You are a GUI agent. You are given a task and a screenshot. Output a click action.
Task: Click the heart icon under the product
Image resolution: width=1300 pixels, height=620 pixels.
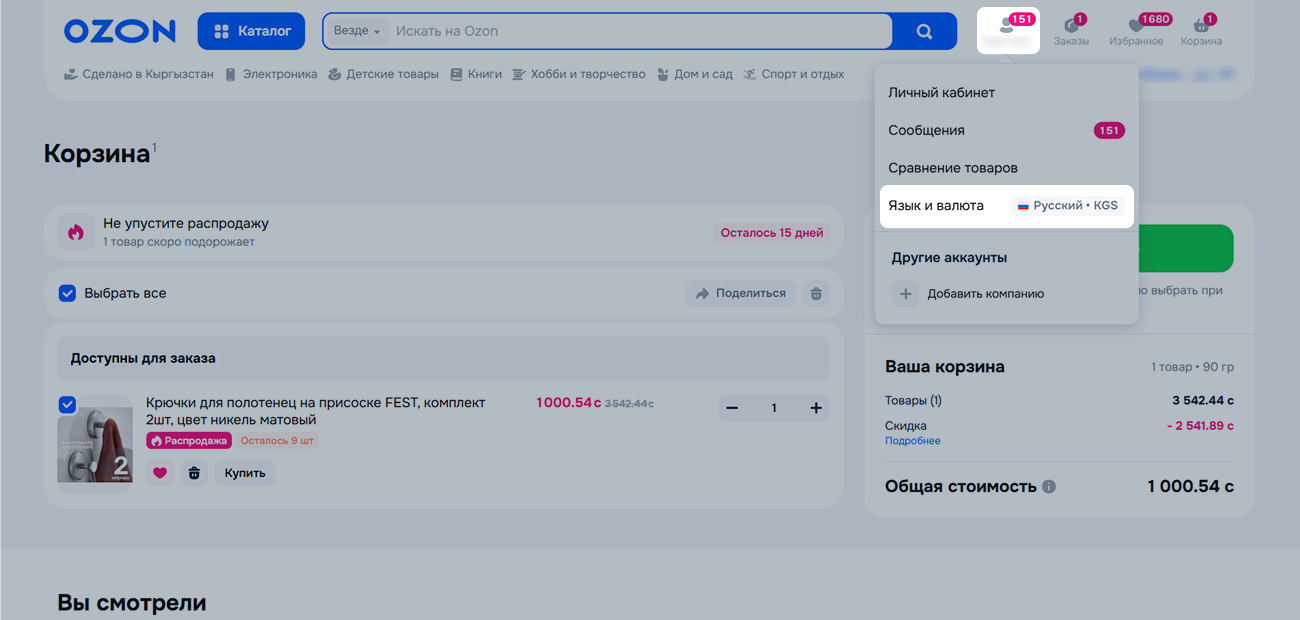click(160, 473)
